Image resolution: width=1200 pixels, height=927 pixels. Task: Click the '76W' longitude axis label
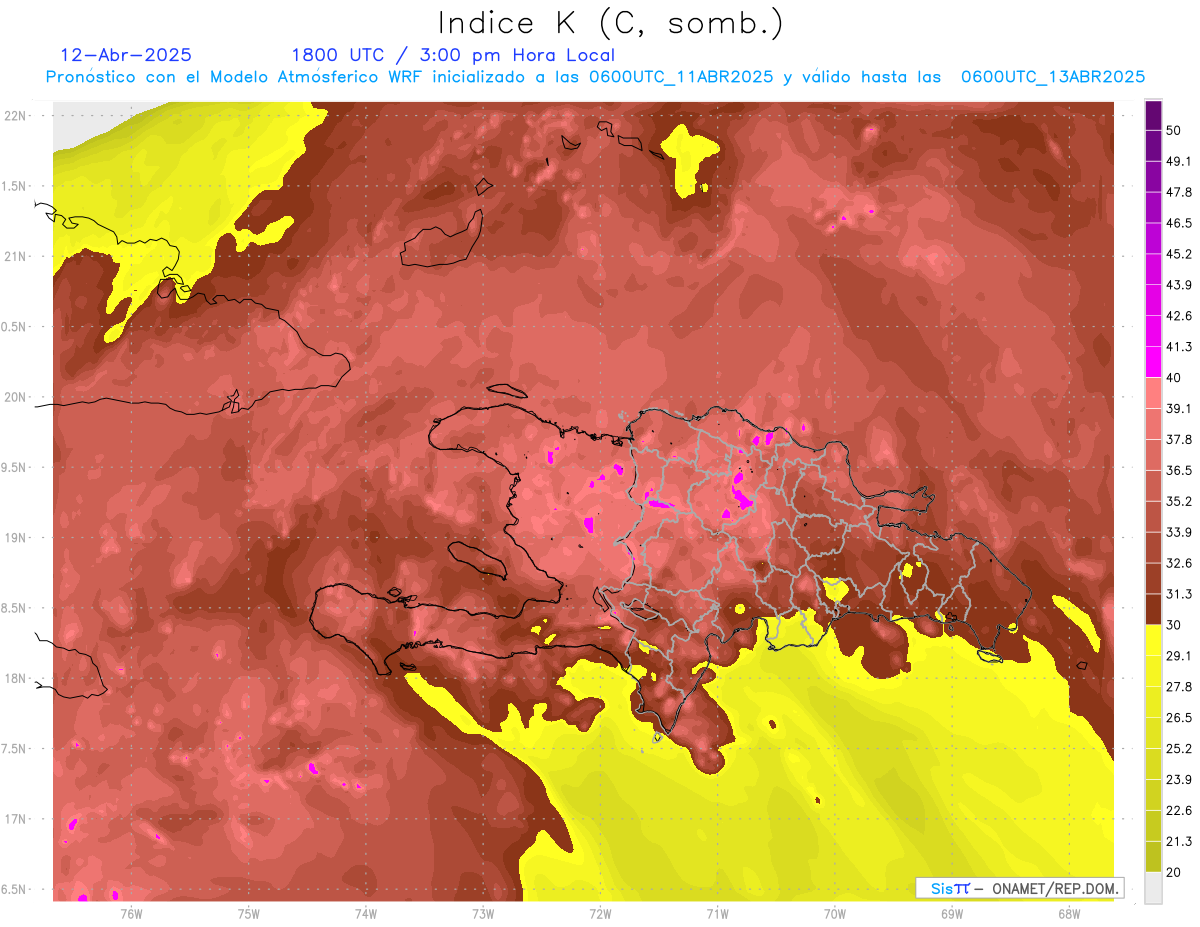coord(131,914)
